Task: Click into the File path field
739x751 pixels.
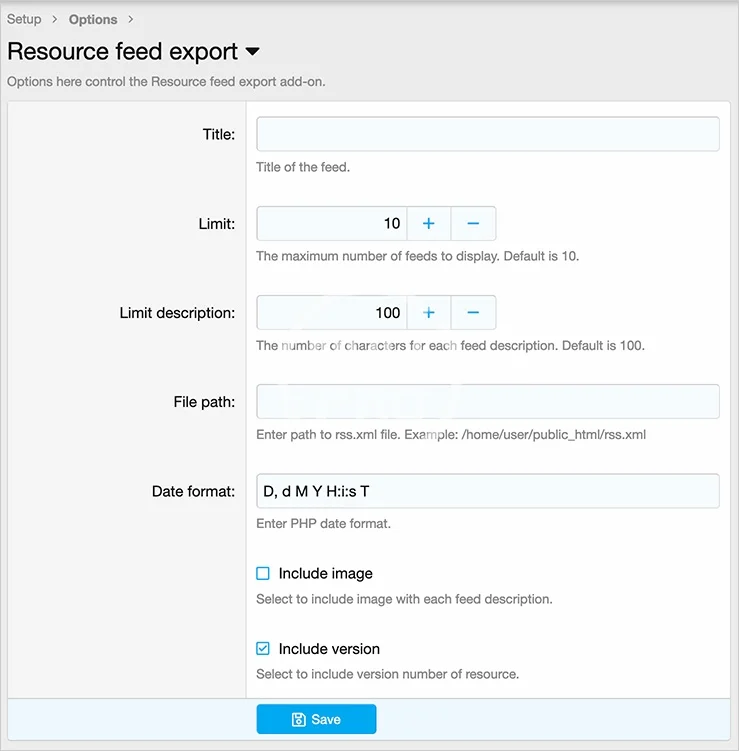Action: click(487, 402)
